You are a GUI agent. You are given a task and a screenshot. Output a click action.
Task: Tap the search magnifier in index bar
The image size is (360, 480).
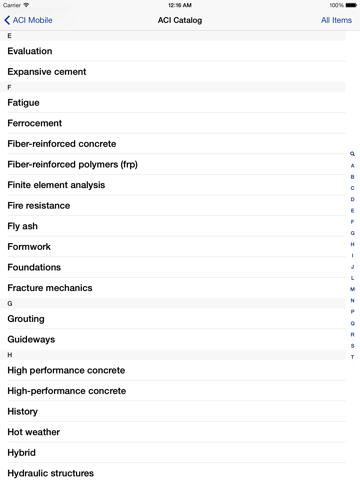[352, 154]
